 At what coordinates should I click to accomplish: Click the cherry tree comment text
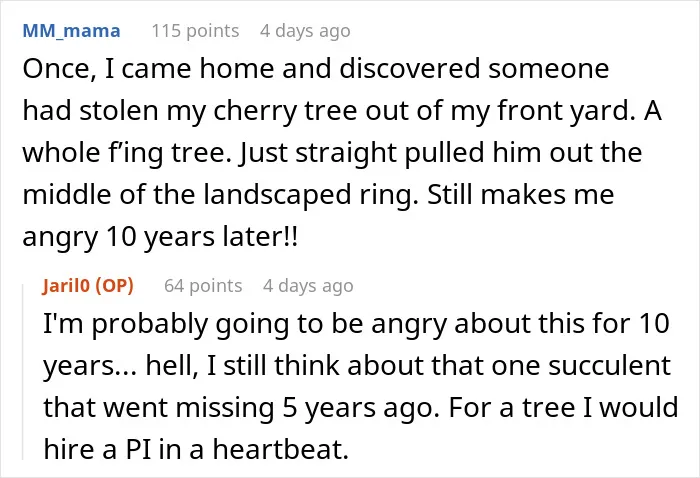pyautogui.click(x=342, y=152)
